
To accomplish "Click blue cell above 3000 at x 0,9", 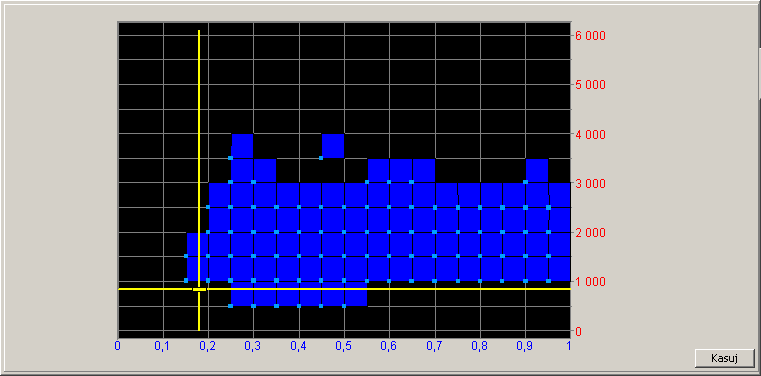I will 537,170.
